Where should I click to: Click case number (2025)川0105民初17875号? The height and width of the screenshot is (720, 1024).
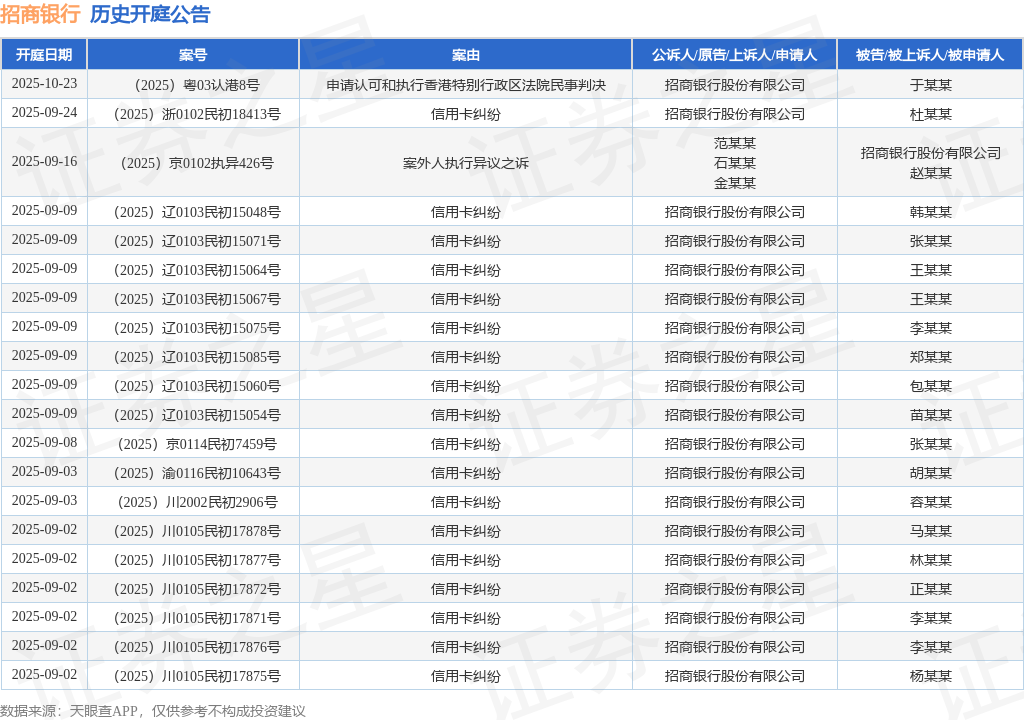[193, 676]
